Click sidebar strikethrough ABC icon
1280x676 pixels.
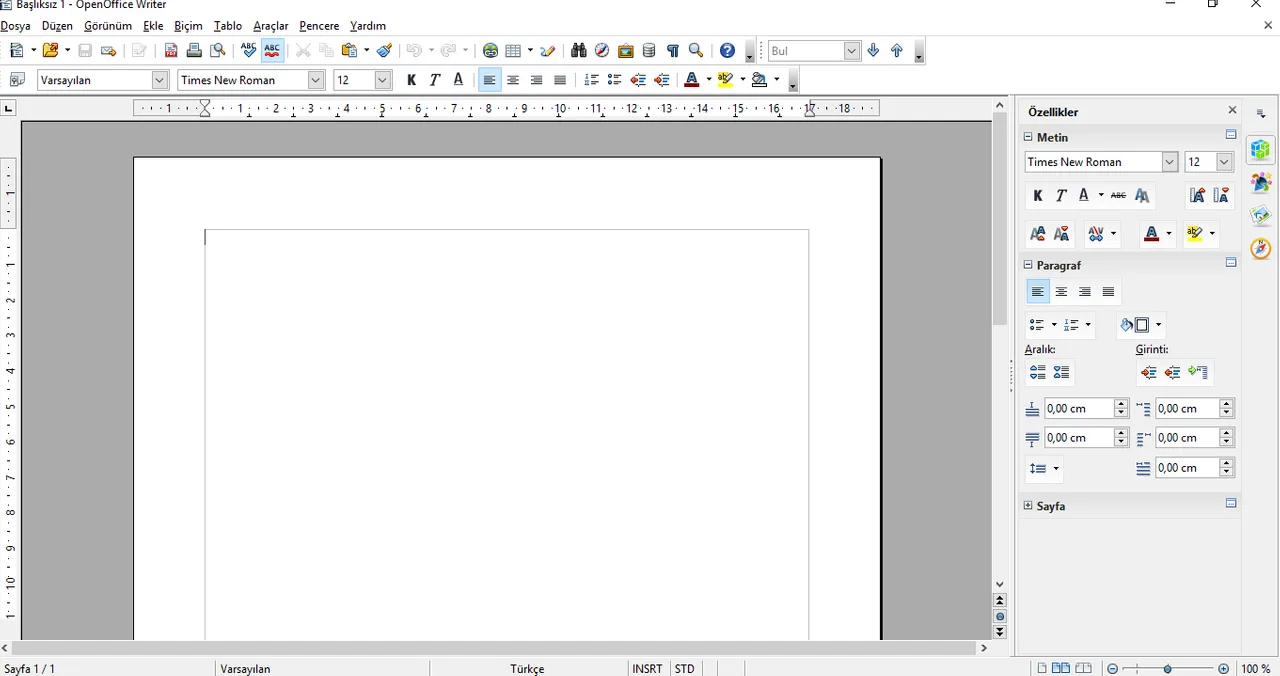click(1118, 196)
